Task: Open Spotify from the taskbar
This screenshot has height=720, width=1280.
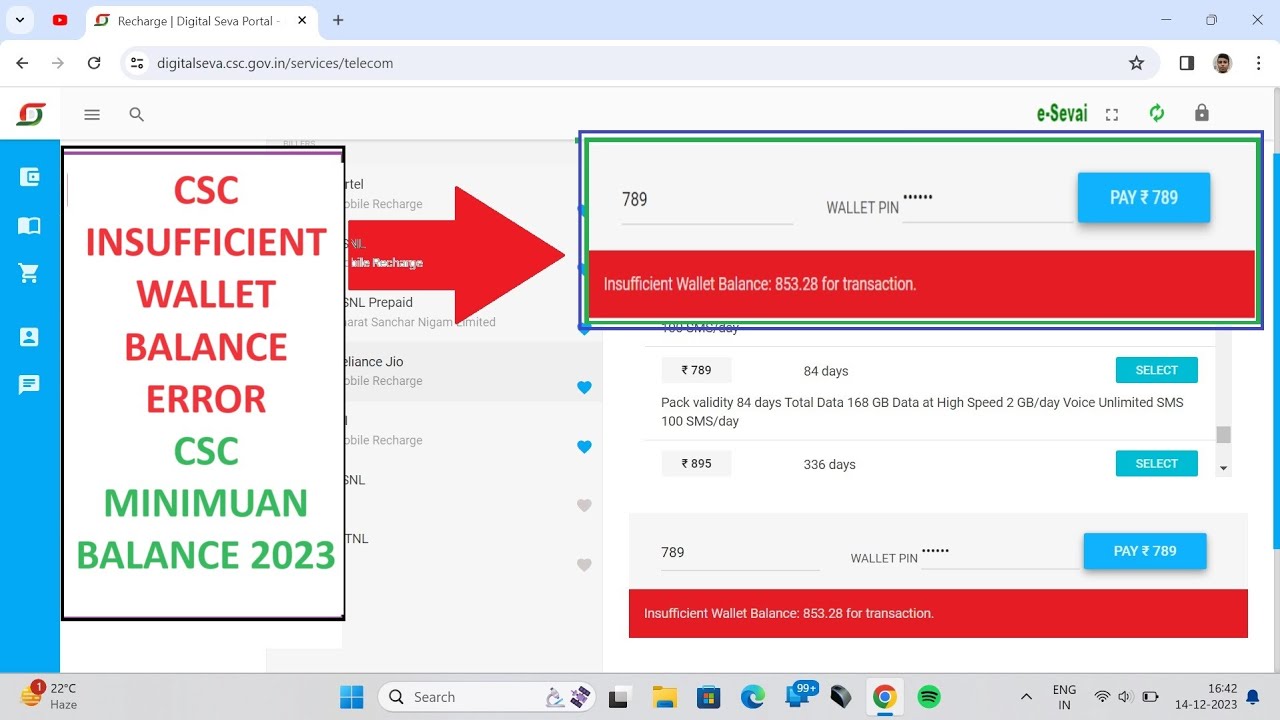Action: click(929, 697)
